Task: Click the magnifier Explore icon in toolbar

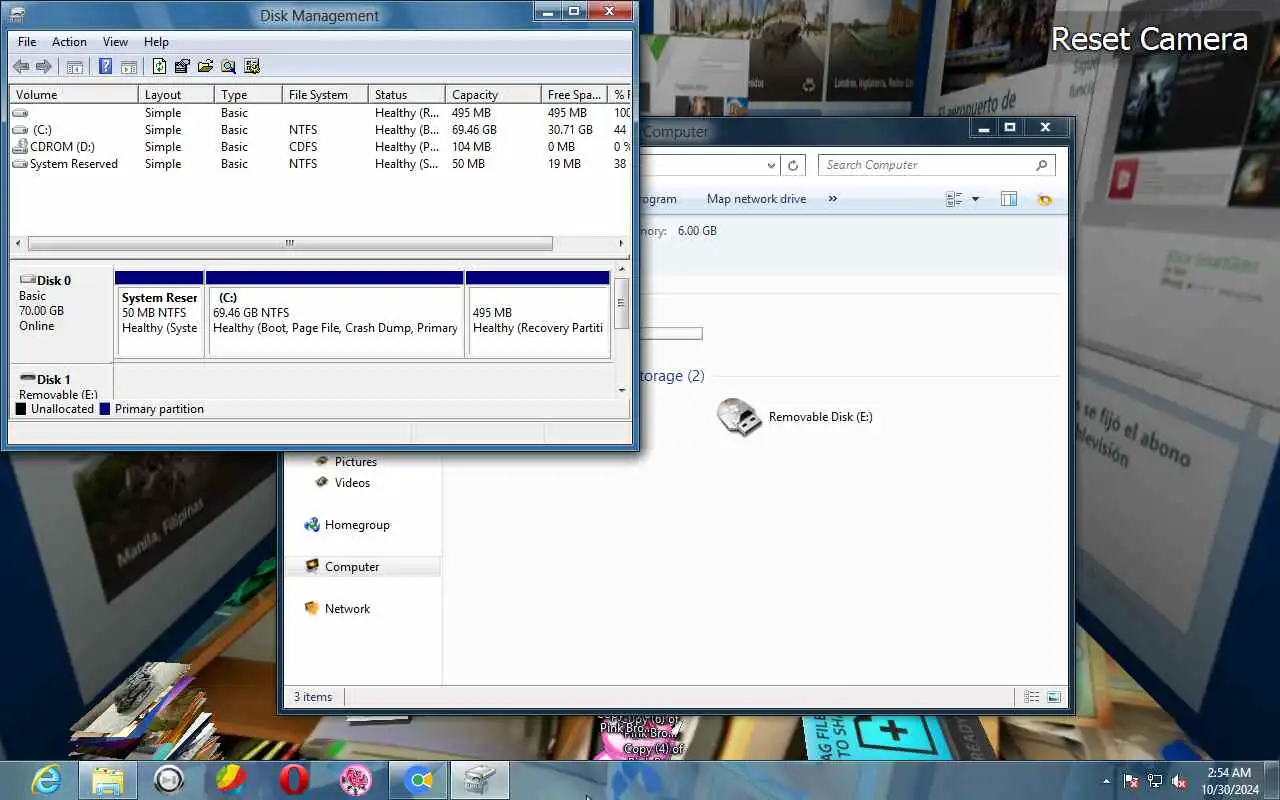Action: pyautogui.click(x=228, y=67)
